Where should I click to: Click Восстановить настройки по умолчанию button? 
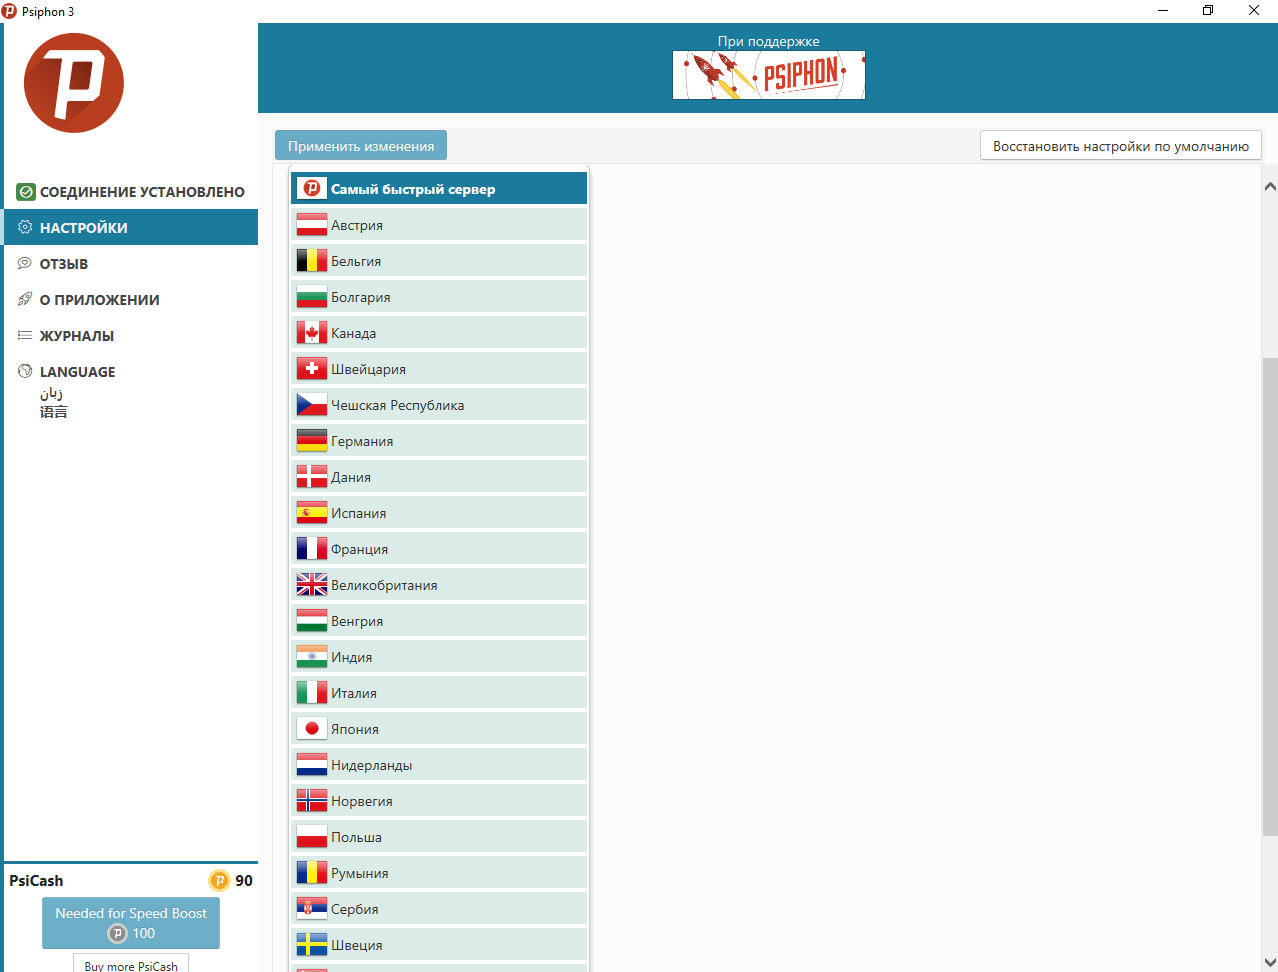tap(1121, 146)
